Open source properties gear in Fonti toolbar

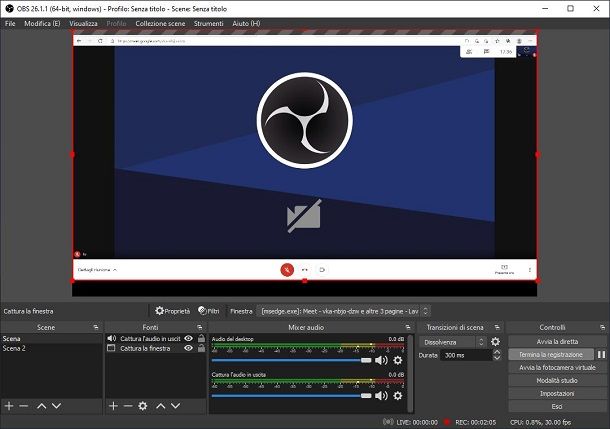pyautogui.click(x=143, y=406)
